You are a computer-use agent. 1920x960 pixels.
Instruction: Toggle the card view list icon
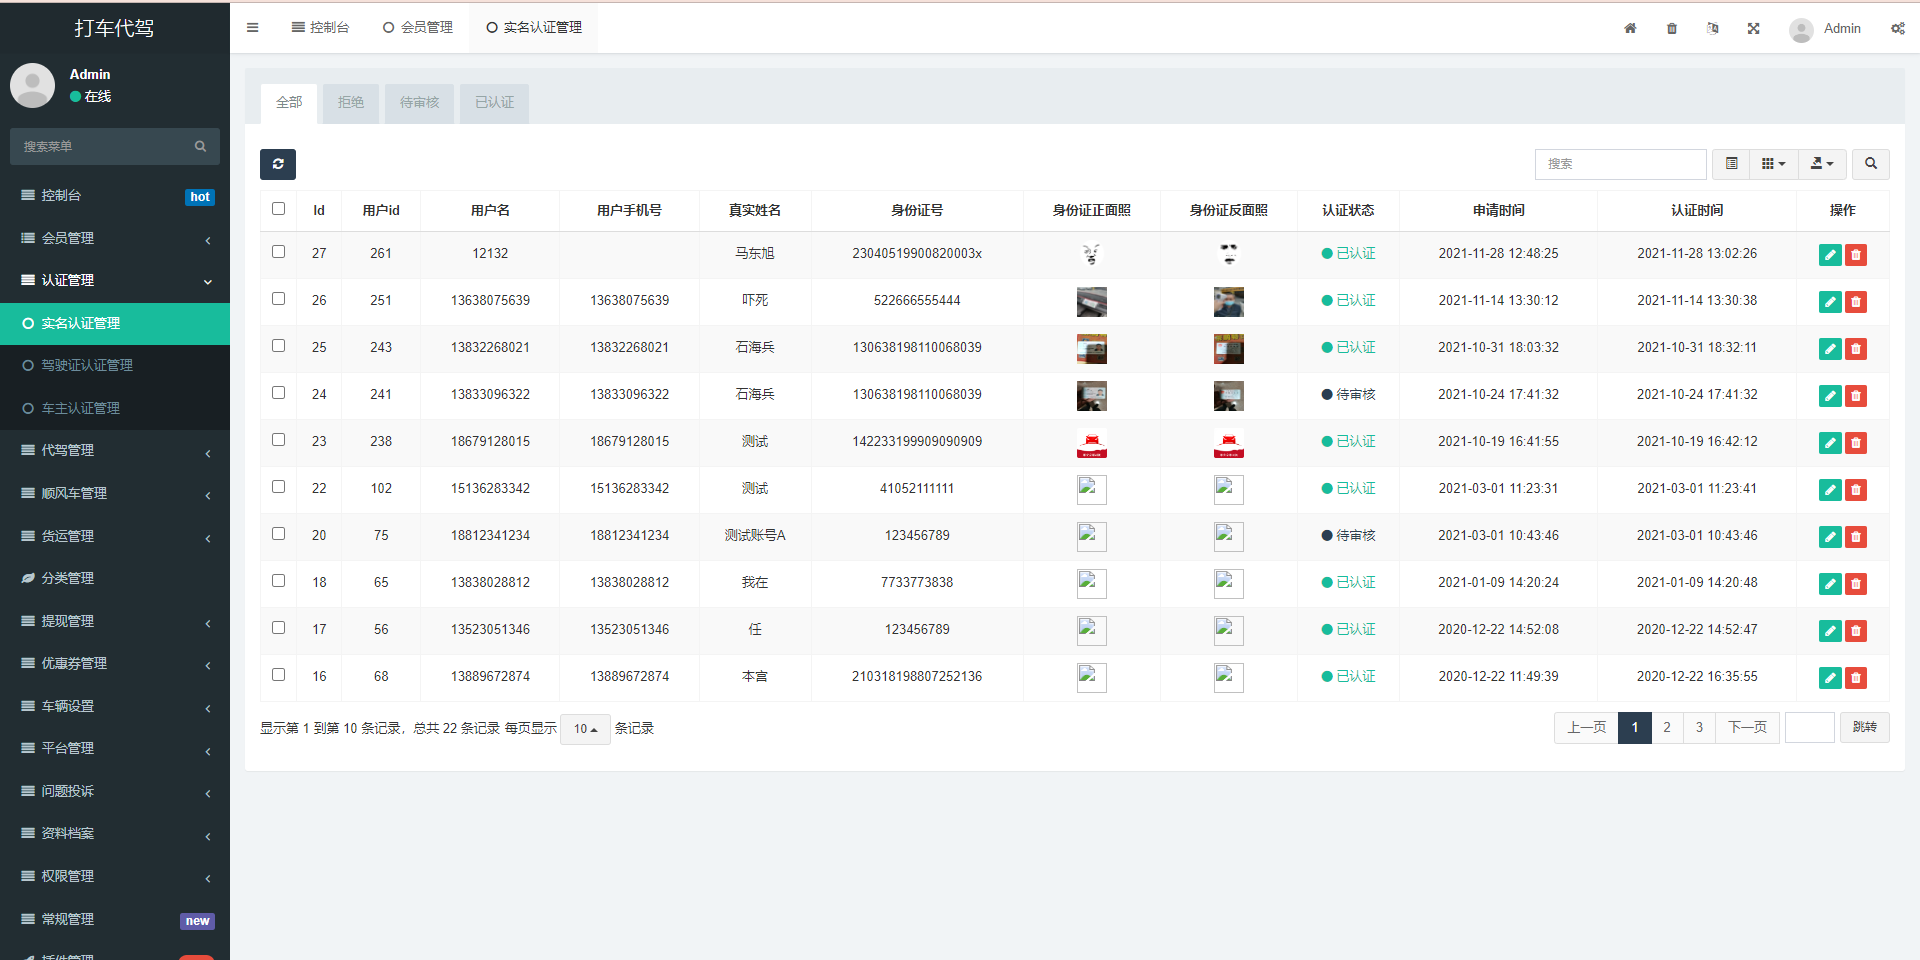click(x=1731, y=164)
